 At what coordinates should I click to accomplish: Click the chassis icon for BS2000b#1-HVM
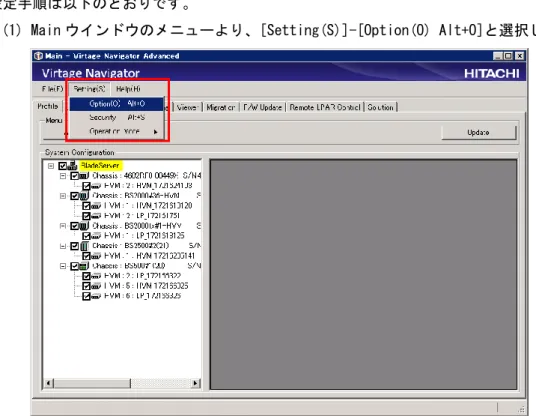pos(84,226)
